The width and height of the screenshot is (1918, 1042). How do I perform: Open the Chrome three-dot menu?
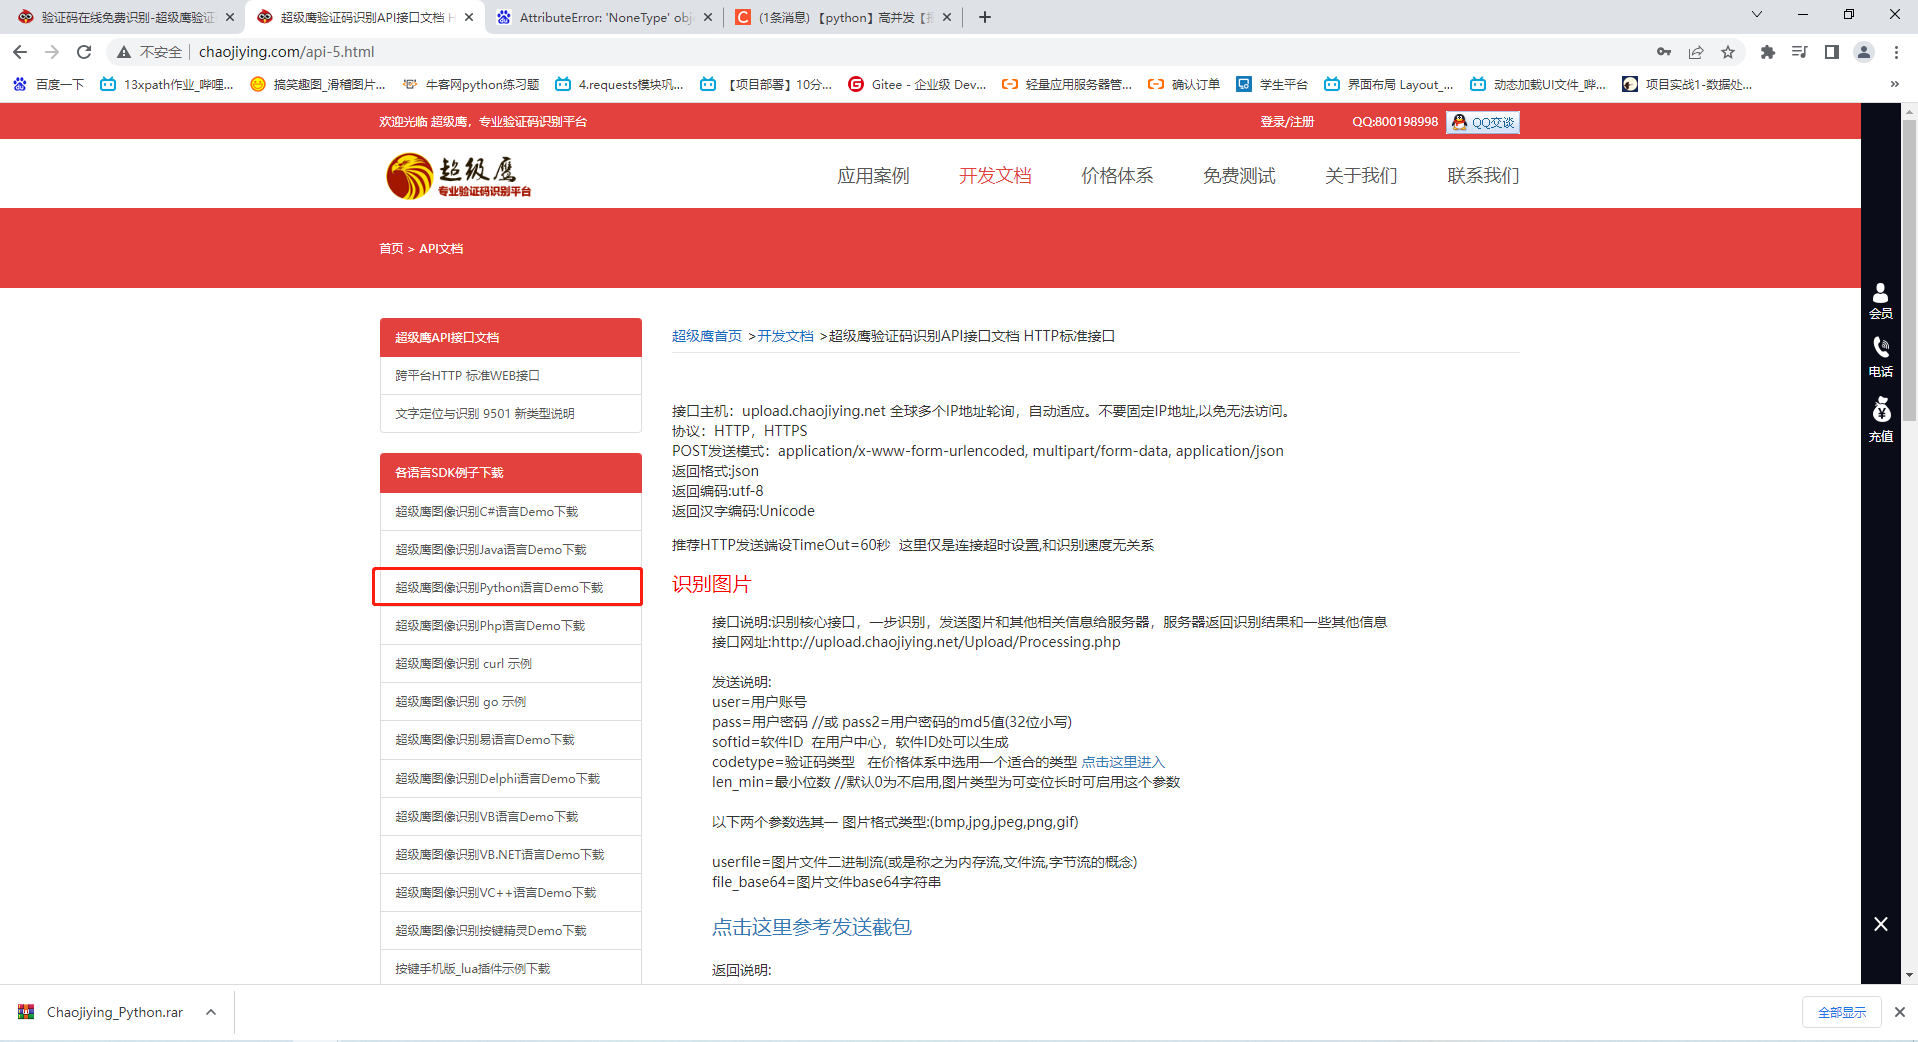point(1896,52)
